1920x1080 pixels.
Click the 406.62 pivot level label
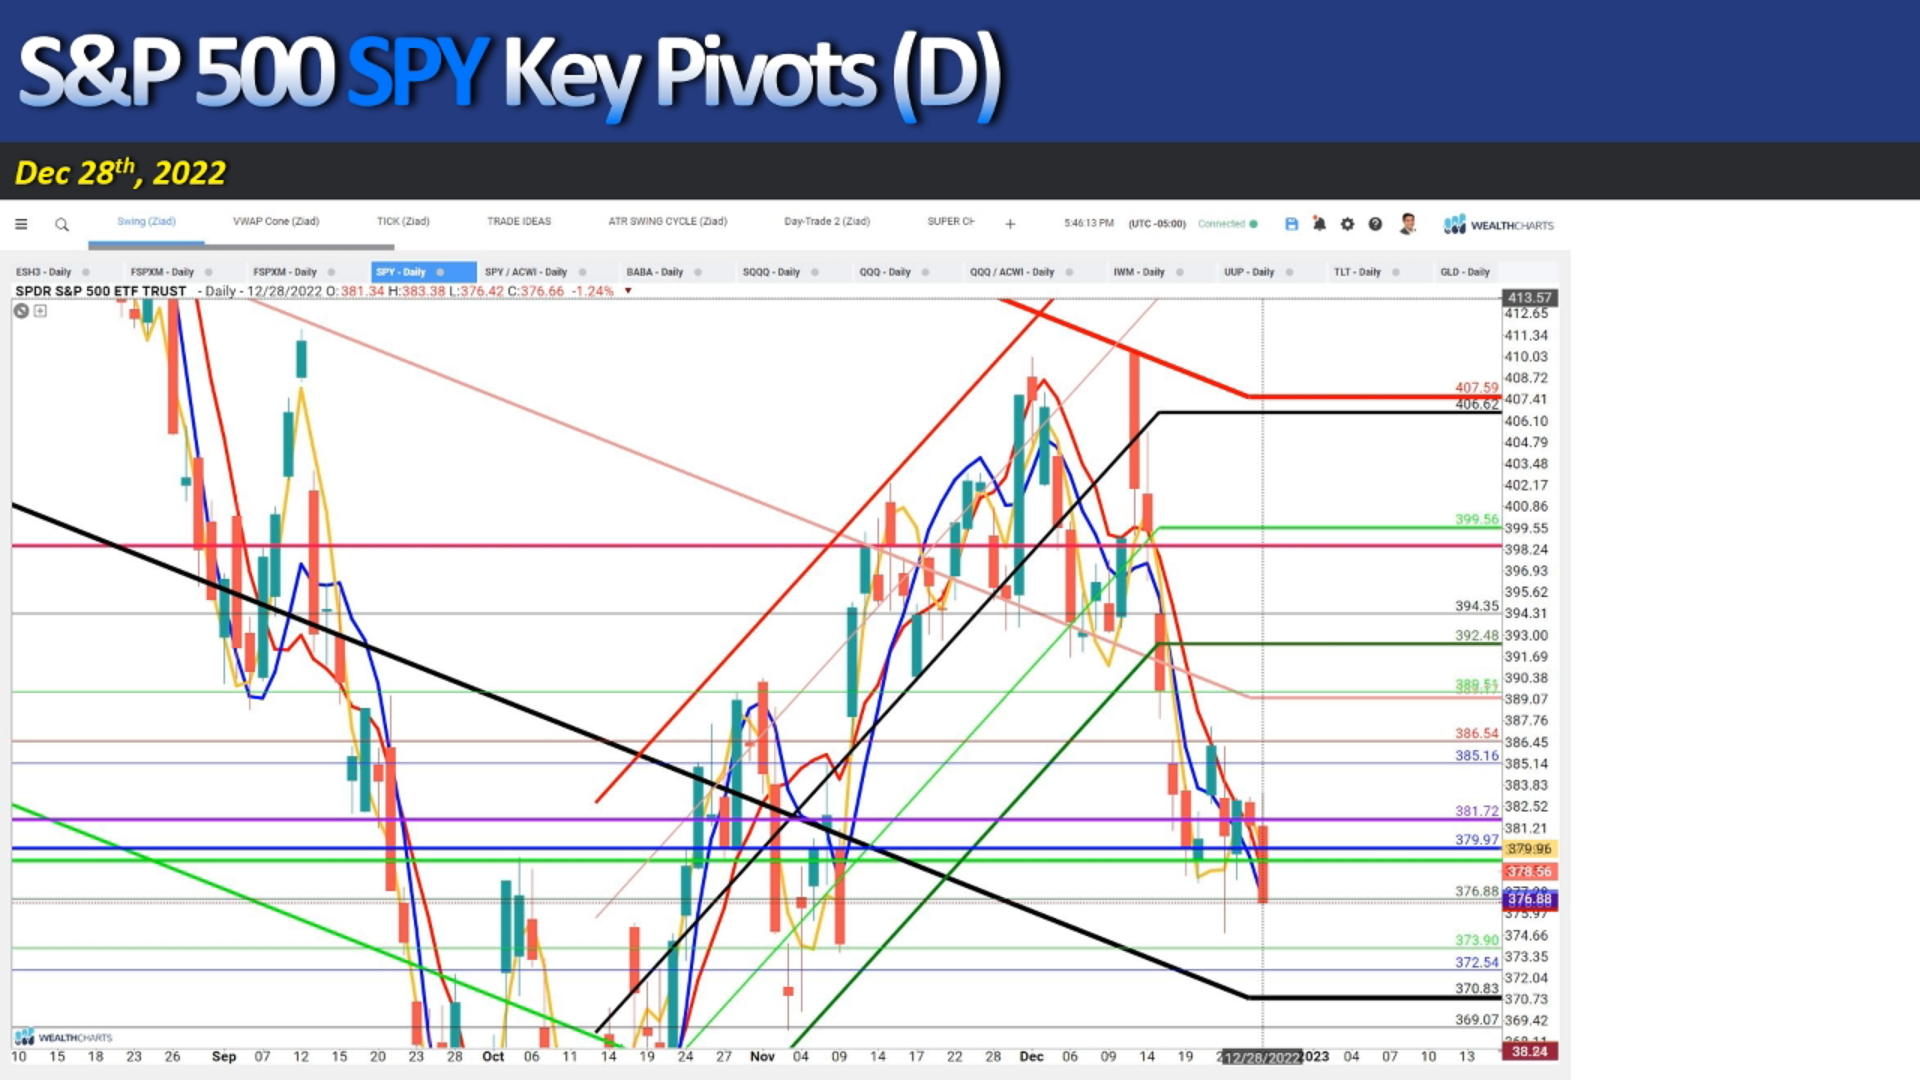tap(1477, 404)
